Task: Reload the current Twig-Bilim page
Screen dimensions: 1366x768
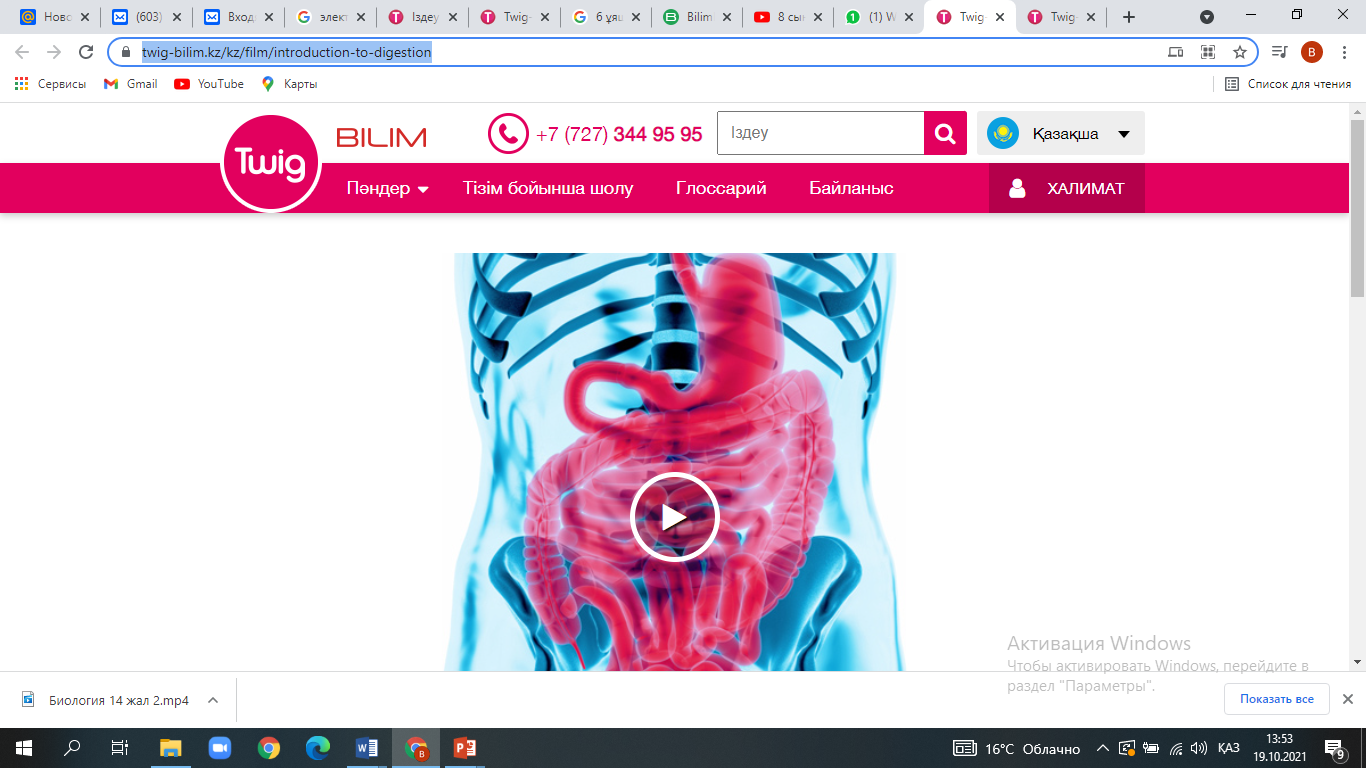Action: [86, 52]
